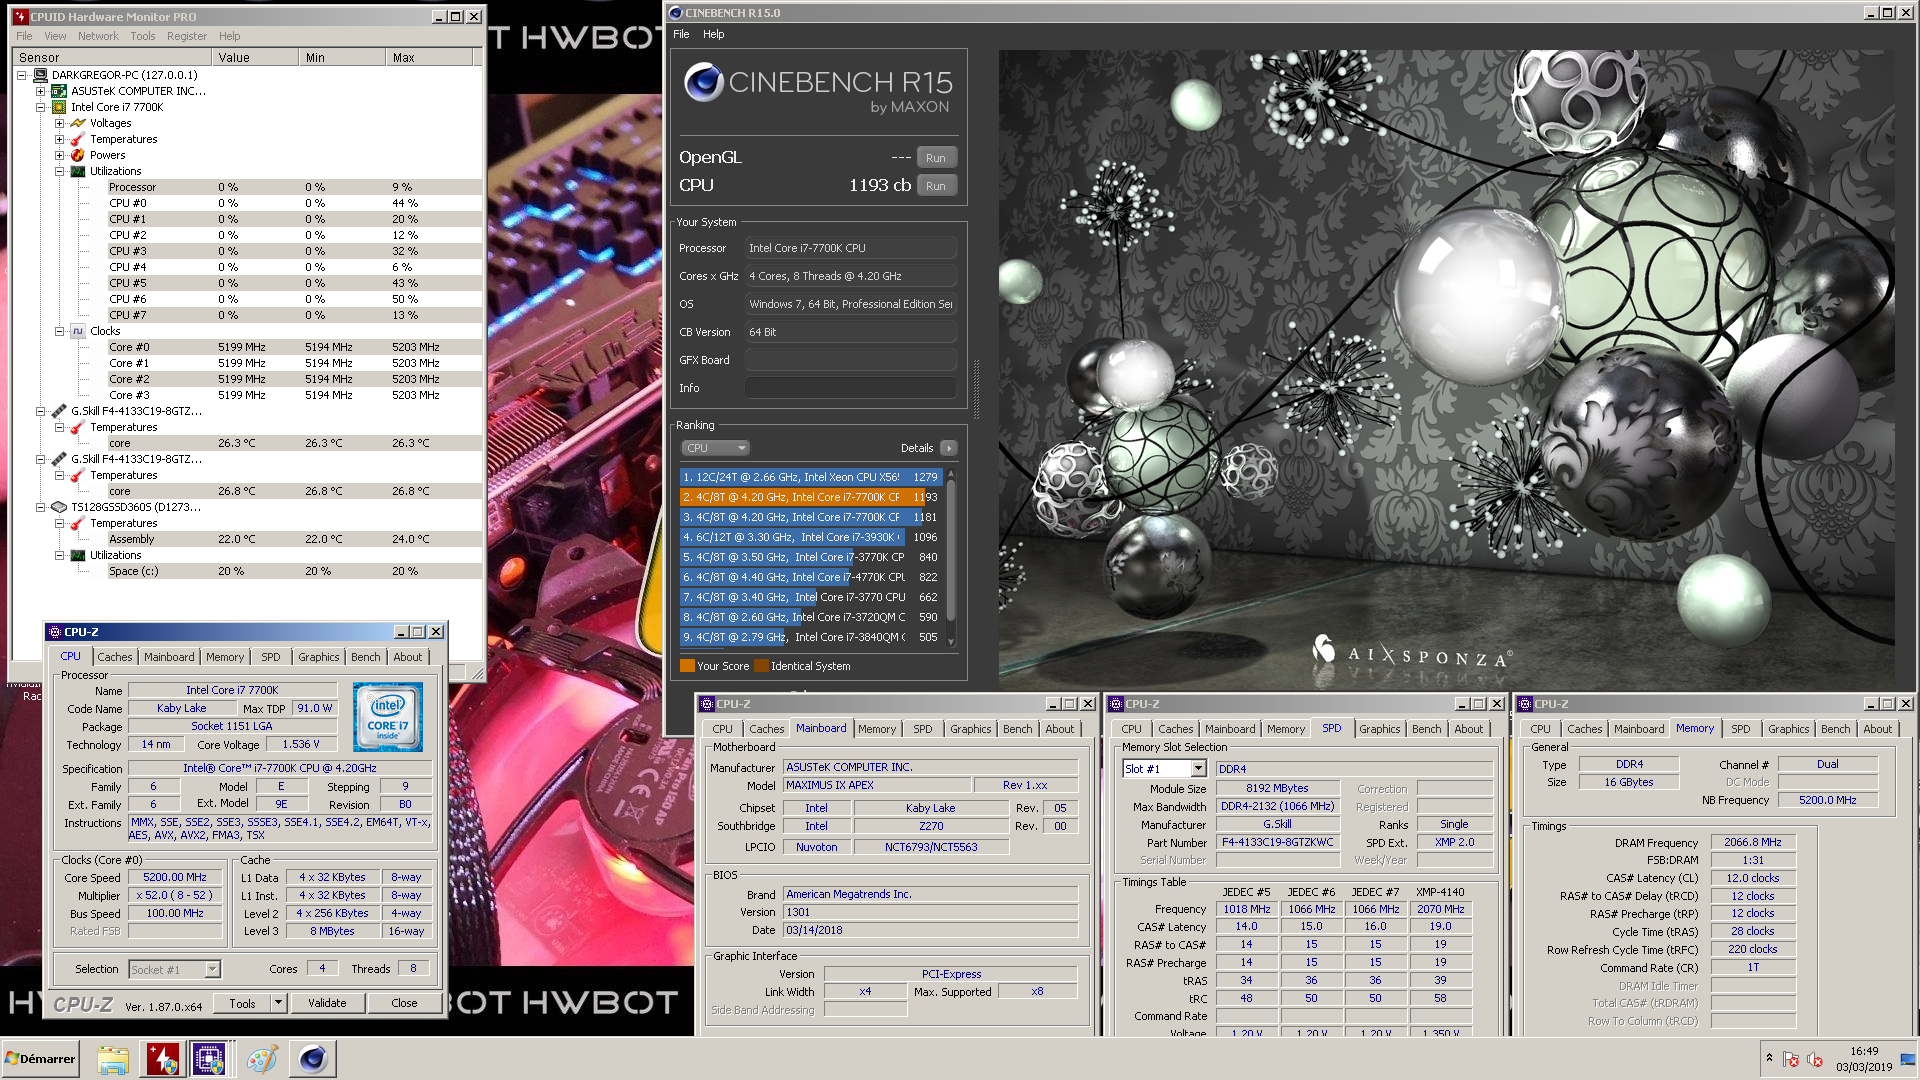The image size is (1920, 1080).
Task: Open CPU-Z purple chip taskbar icon
Action: click(x=210, y=1059)
